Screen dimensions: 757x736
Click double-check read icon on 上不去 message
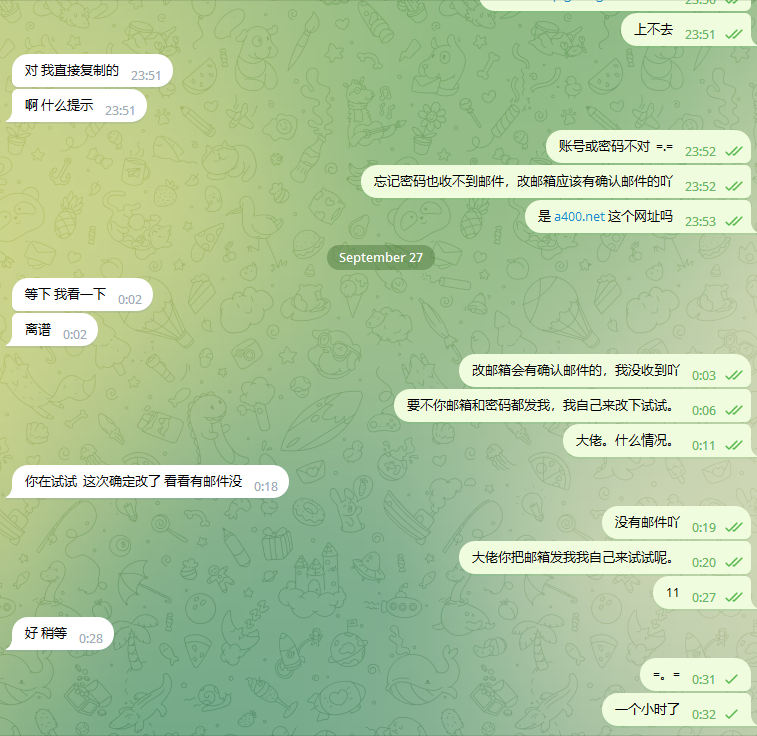pyautogui.click(x=734, y=34)
